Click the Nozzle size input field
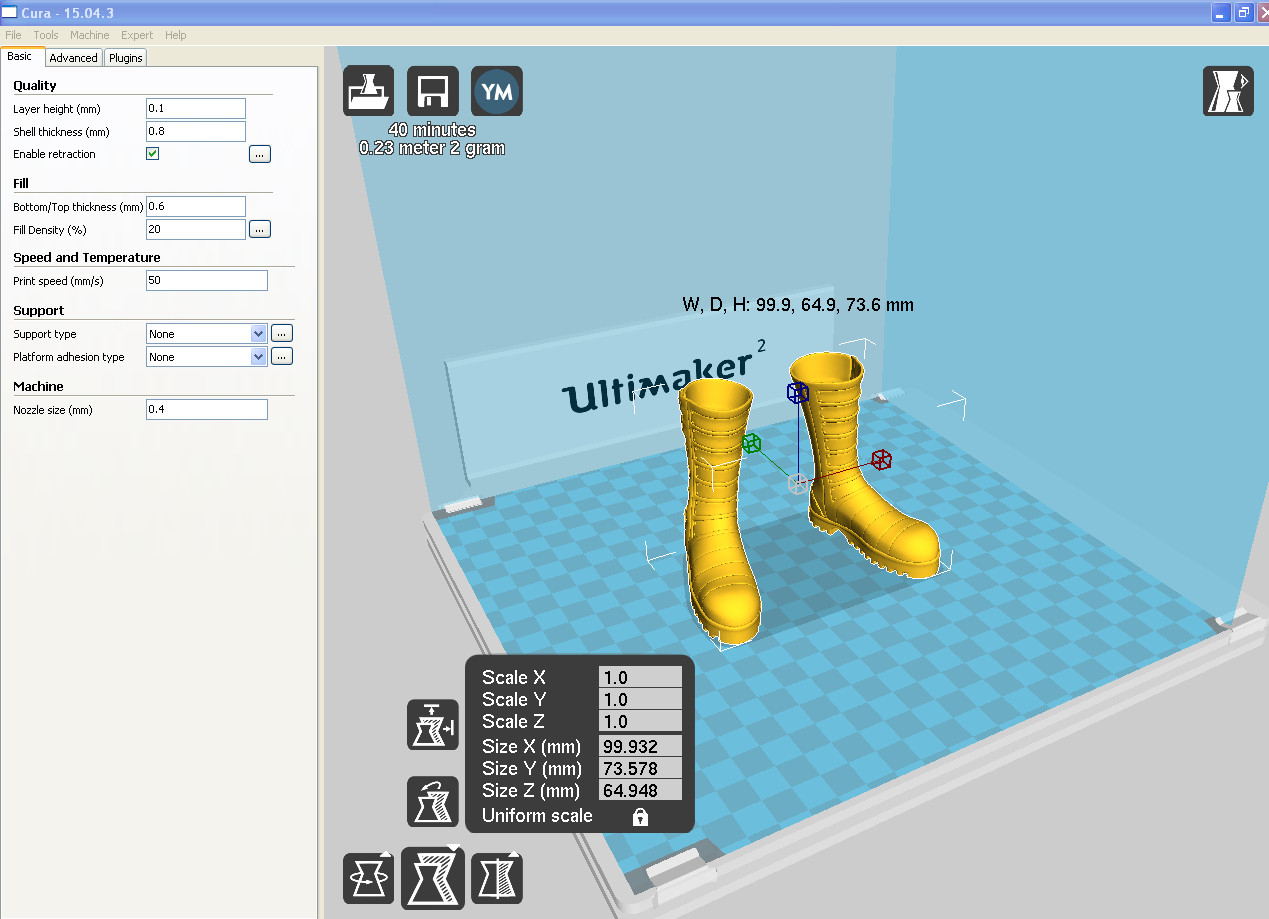This screenshot has height=919, width=1269. pyautogui.click(x=207, y=409)
